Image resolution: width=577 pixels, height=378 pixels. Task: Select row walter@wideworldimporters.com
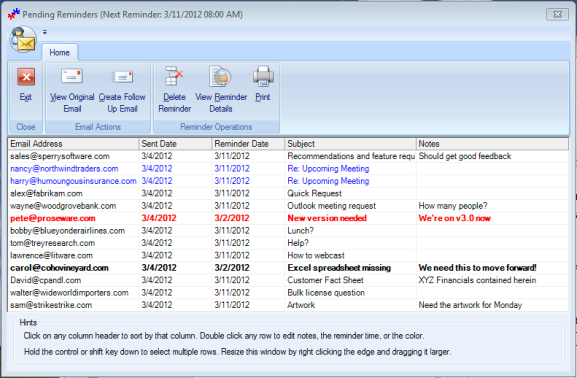coord(288,293)
